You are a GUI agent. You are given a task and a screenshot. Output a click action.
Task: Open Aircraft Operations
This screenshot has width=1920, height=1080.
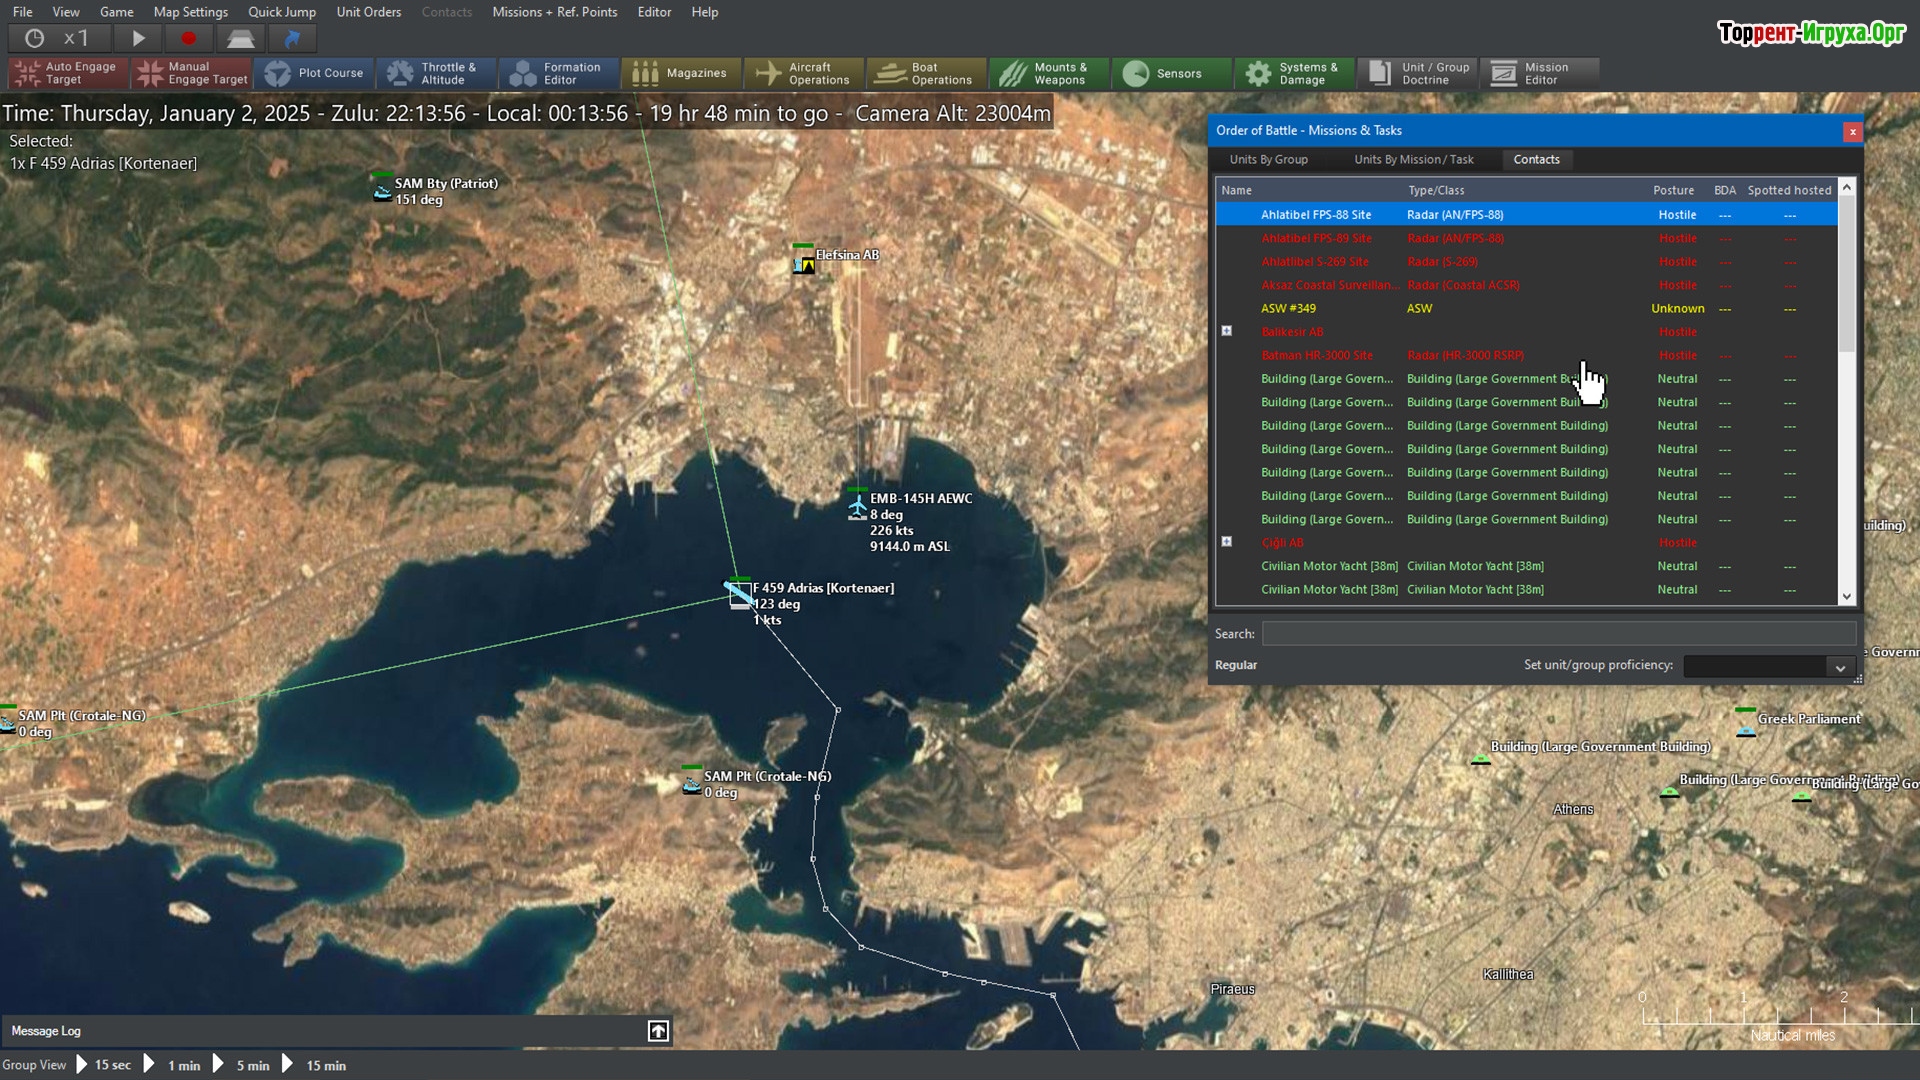pyautogui.click(x=803, y=73)
